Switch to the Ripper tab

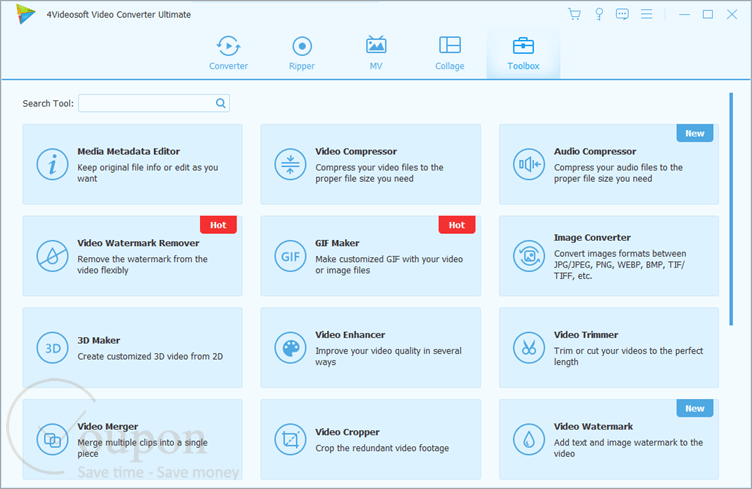point(302,53)
